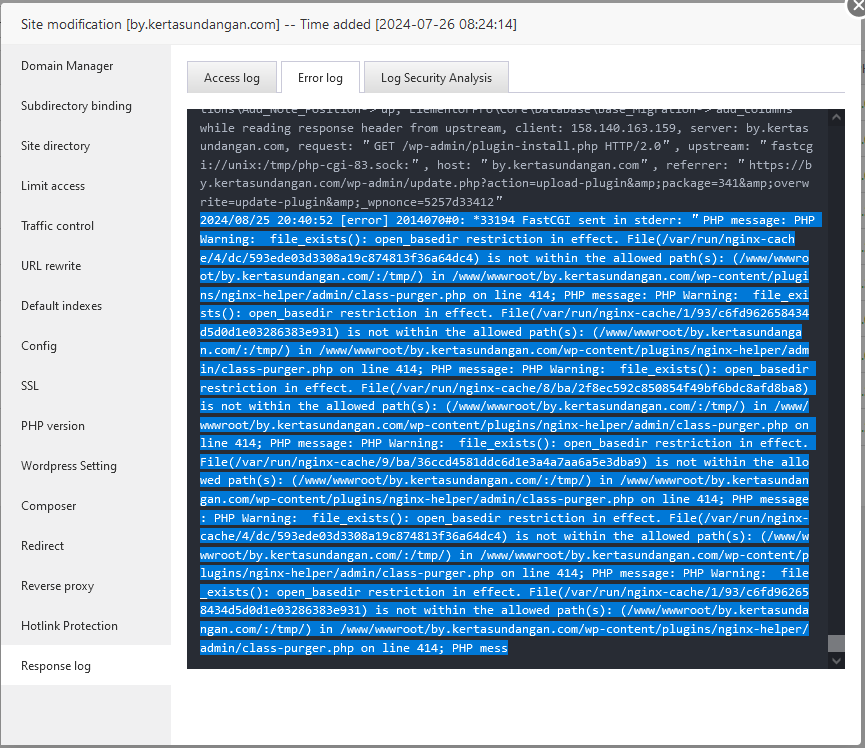Click the 'GET /wp-admin/plugin-install.php' request text
The image size is (865, 748).
coord(485,146)
